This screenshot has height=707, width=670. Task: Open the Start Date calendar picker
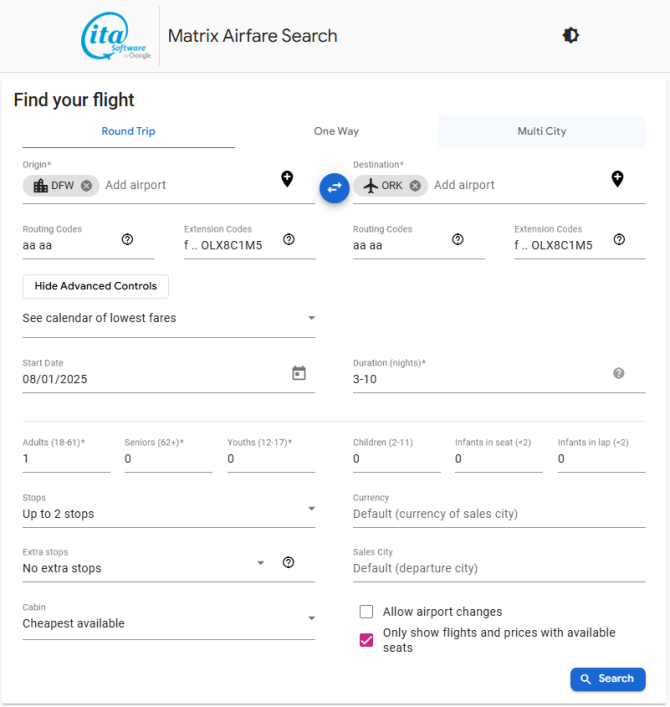[299, 373]
